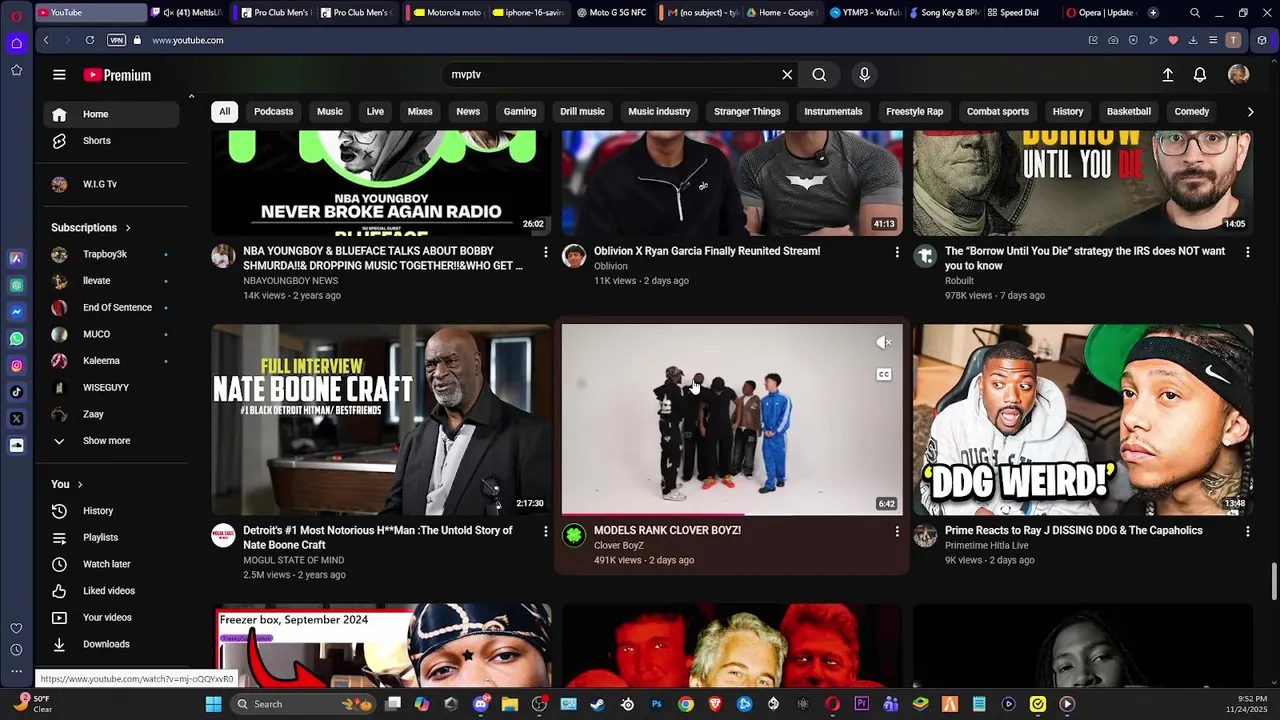The image size is (1280, 720).
Task: Open options for Oblivion X Ryan Garcia video
Action: tap(896, 252)
